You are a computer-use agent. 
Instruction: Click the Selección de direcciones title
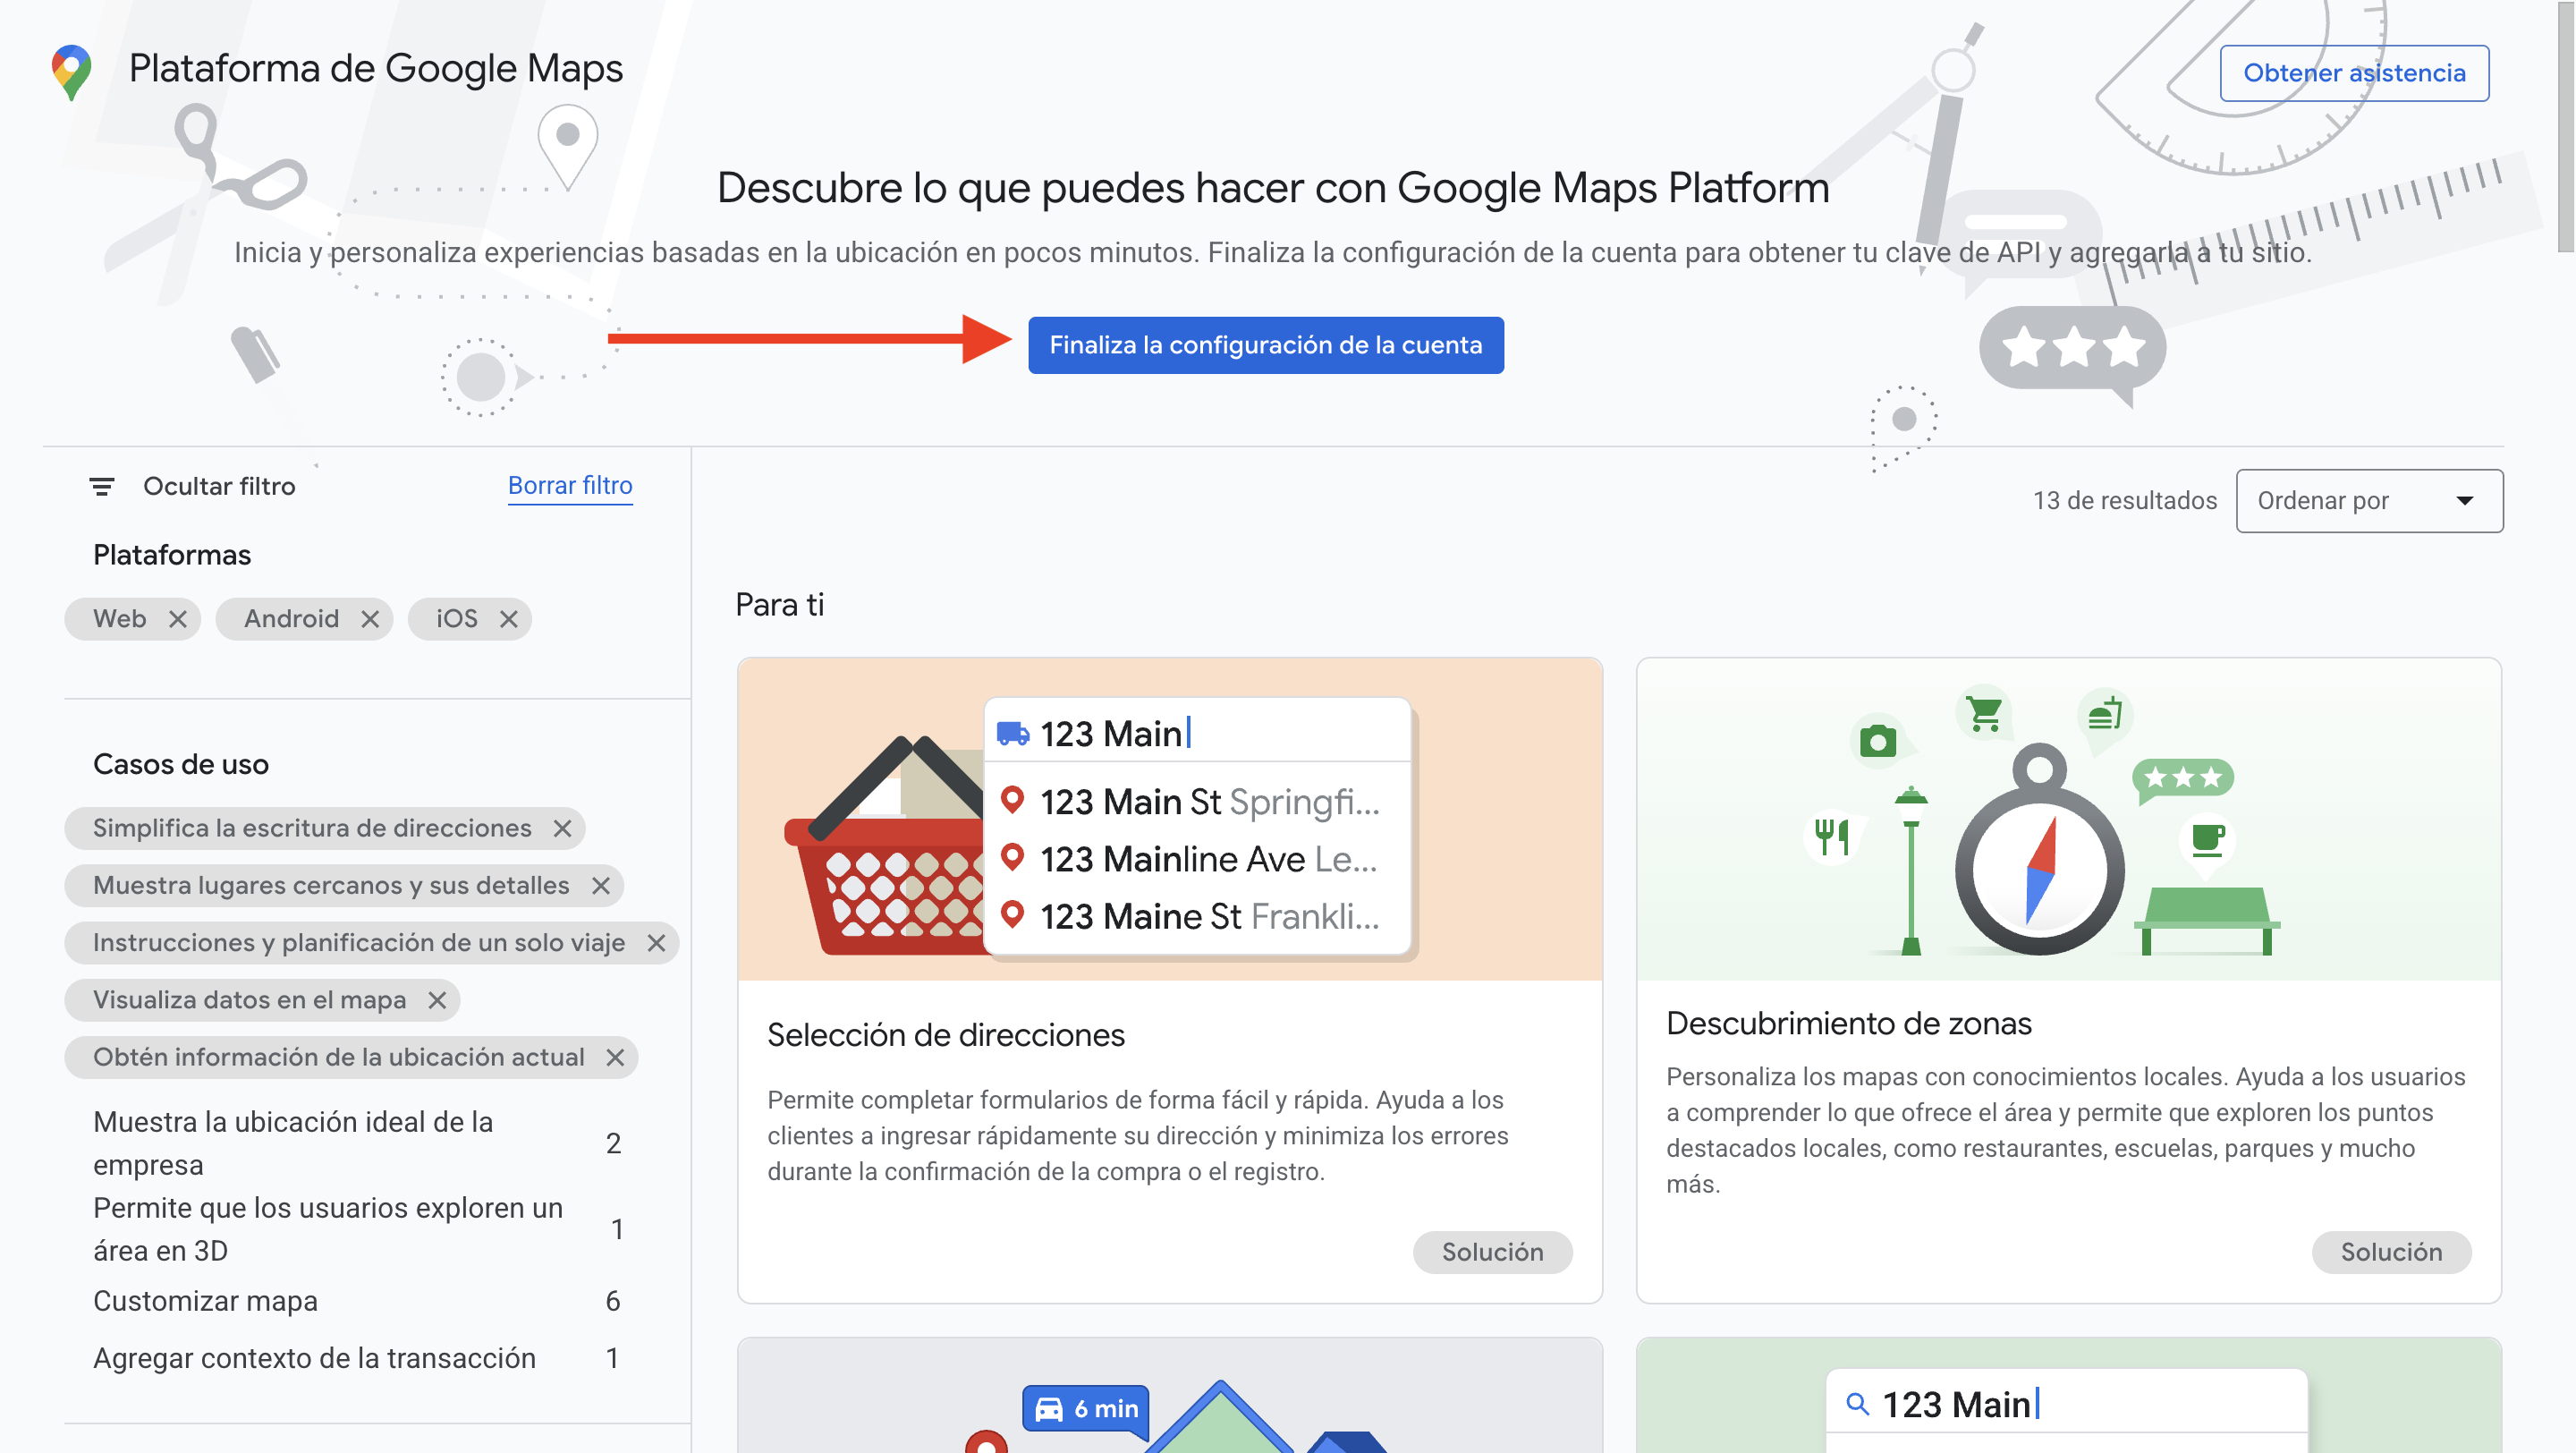point(946,1035)
